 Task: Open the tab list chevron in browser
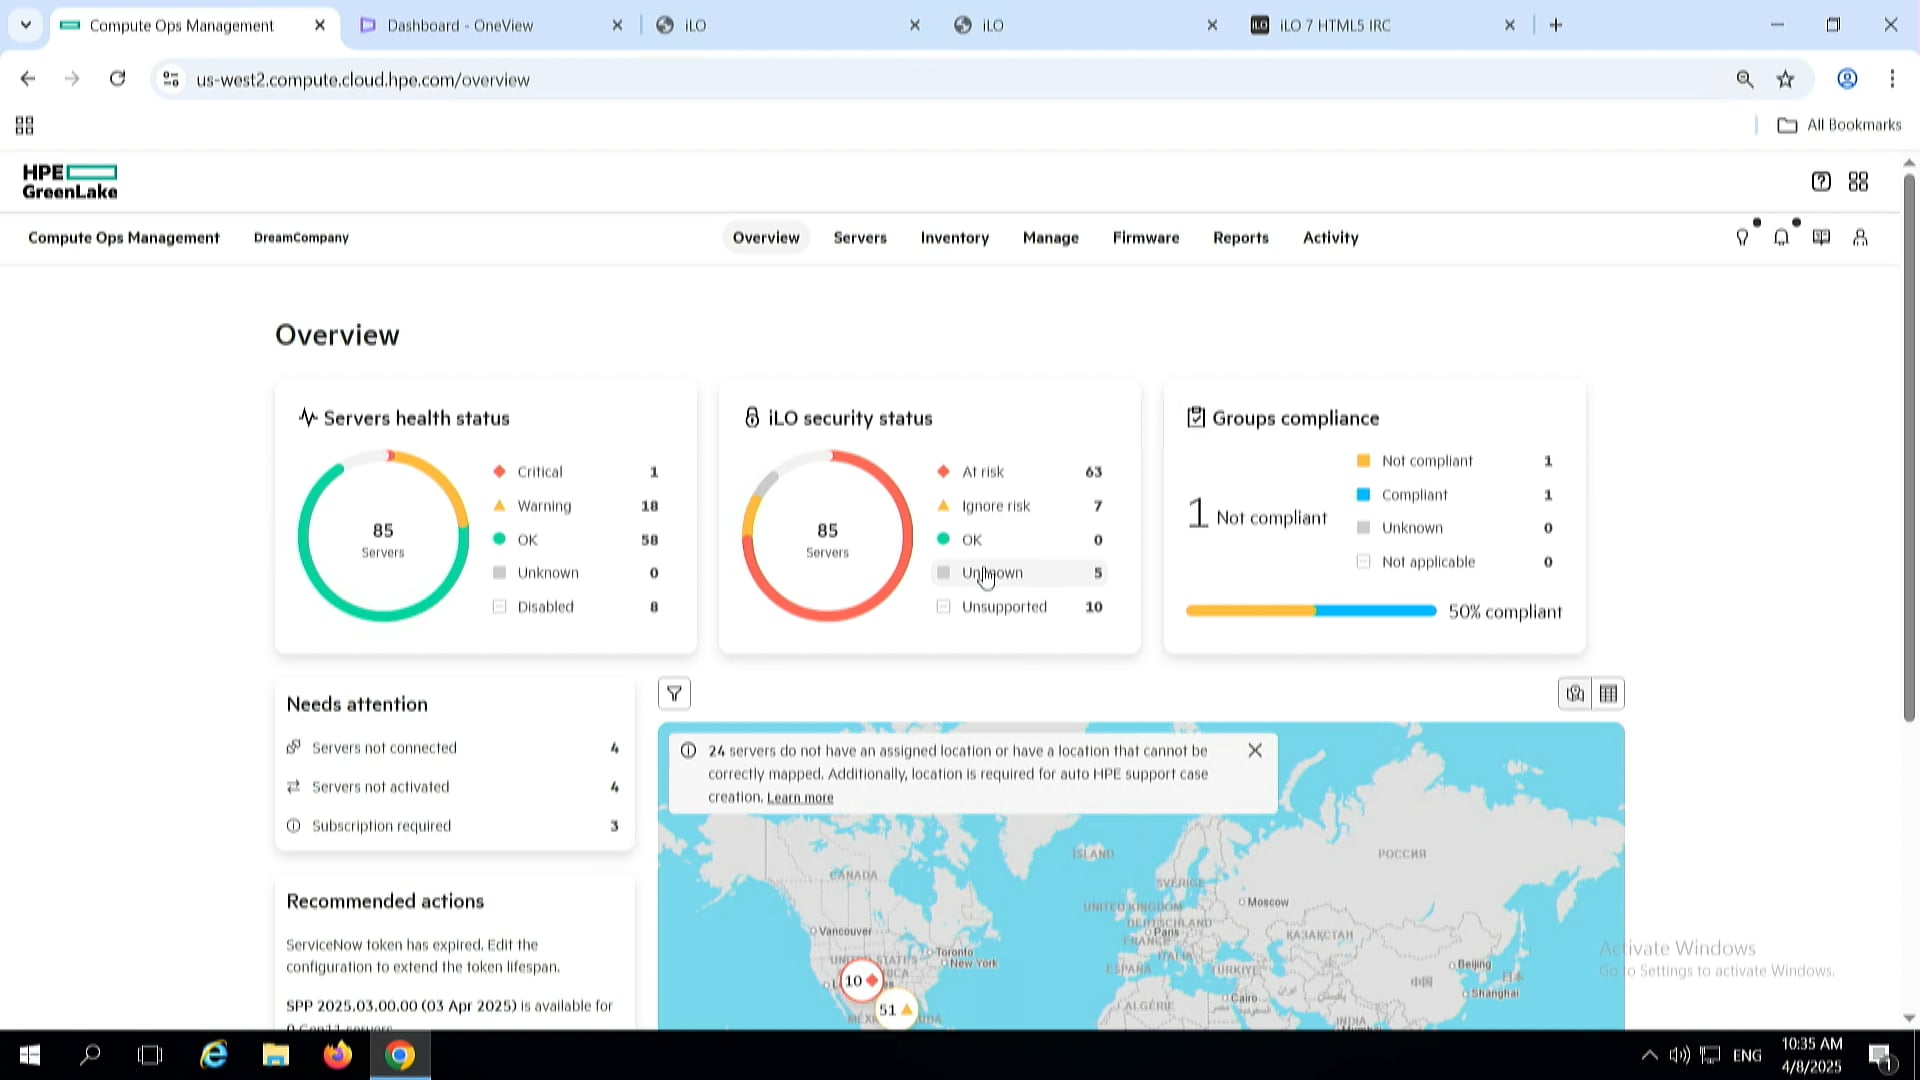tap(25, 25)
